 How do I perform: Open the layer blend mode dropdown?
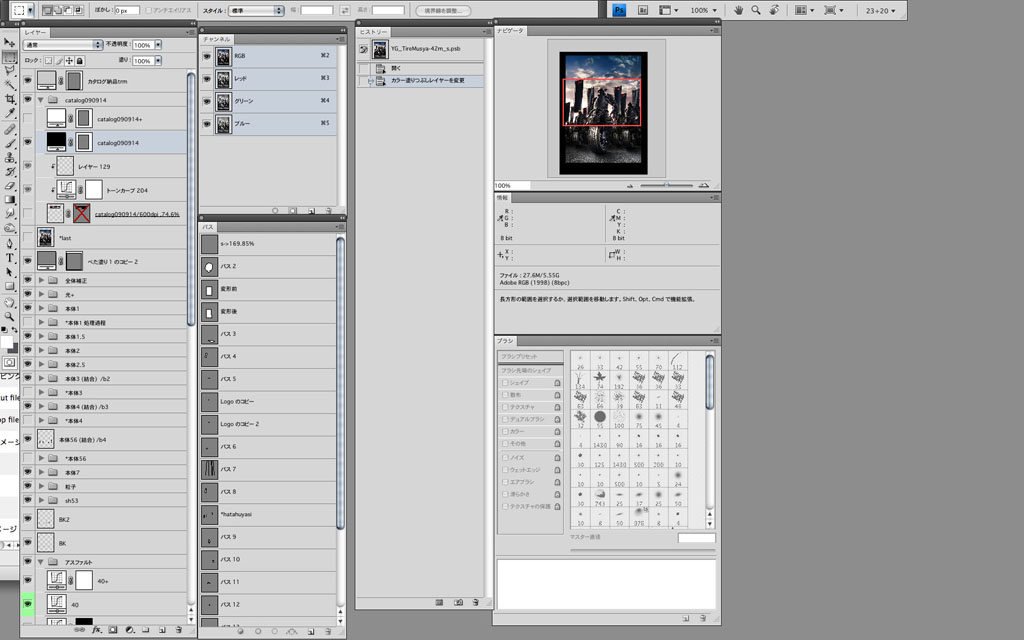62,45
